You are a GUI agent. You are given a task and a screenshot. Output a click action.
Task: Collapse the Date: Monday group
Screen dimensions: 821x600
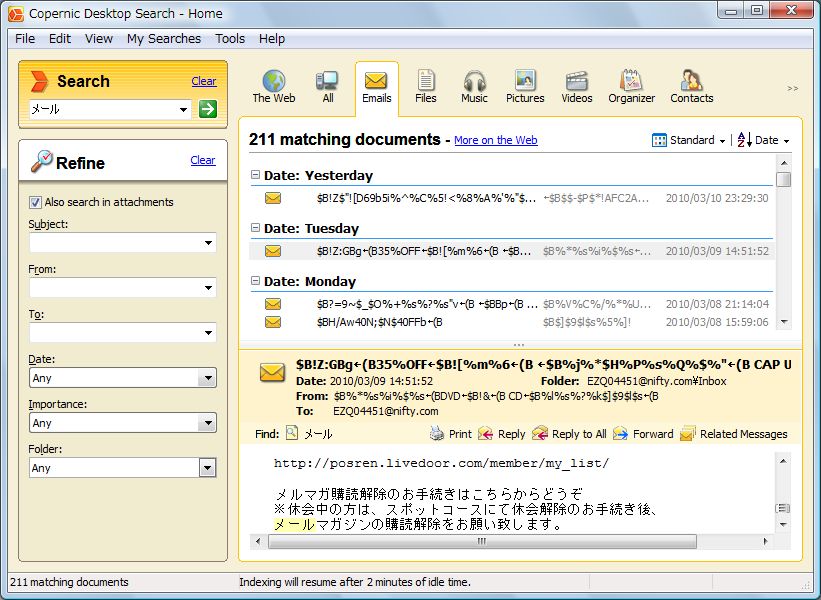click(256, 280)
